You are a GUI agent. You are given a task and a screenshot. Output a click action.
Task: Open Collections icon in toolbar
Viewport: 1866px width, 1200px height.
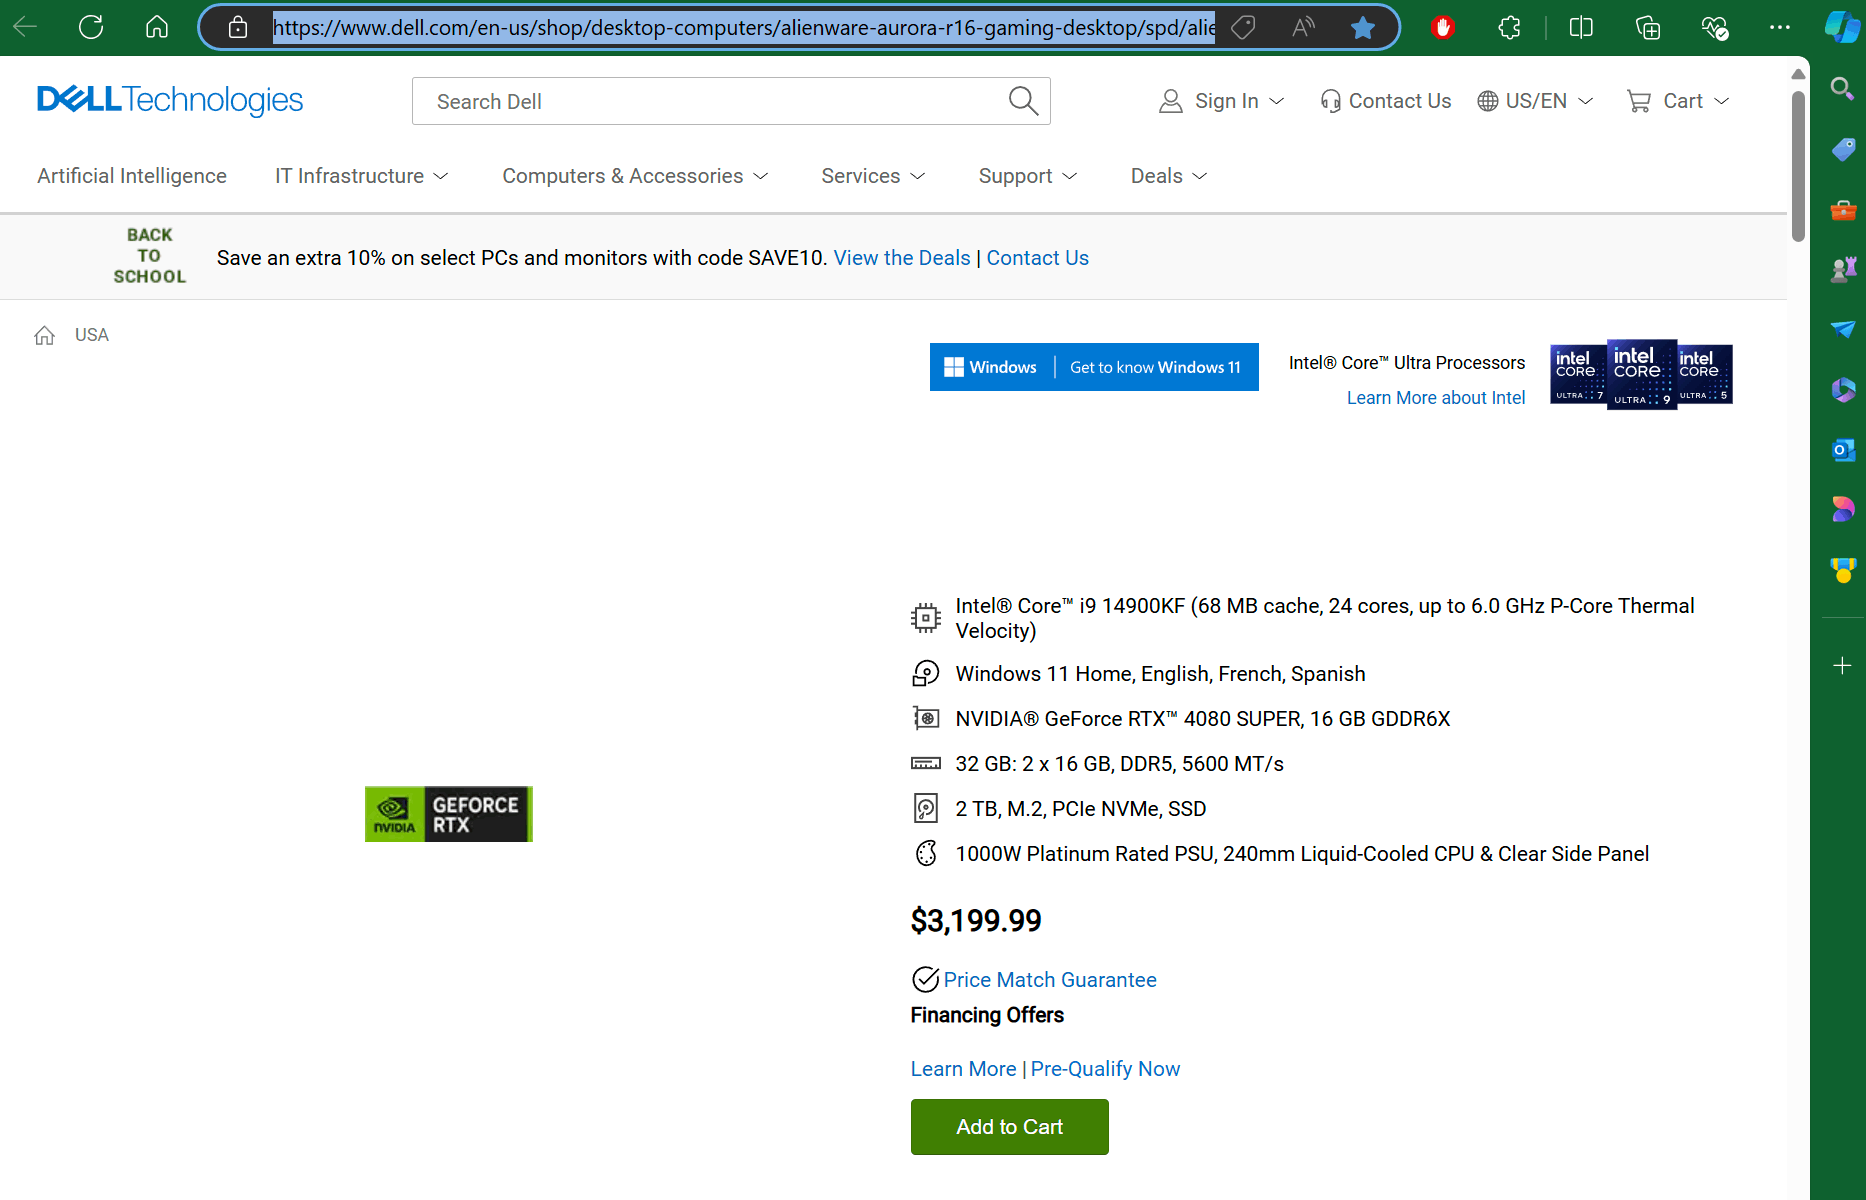(x=1647, y=27)
